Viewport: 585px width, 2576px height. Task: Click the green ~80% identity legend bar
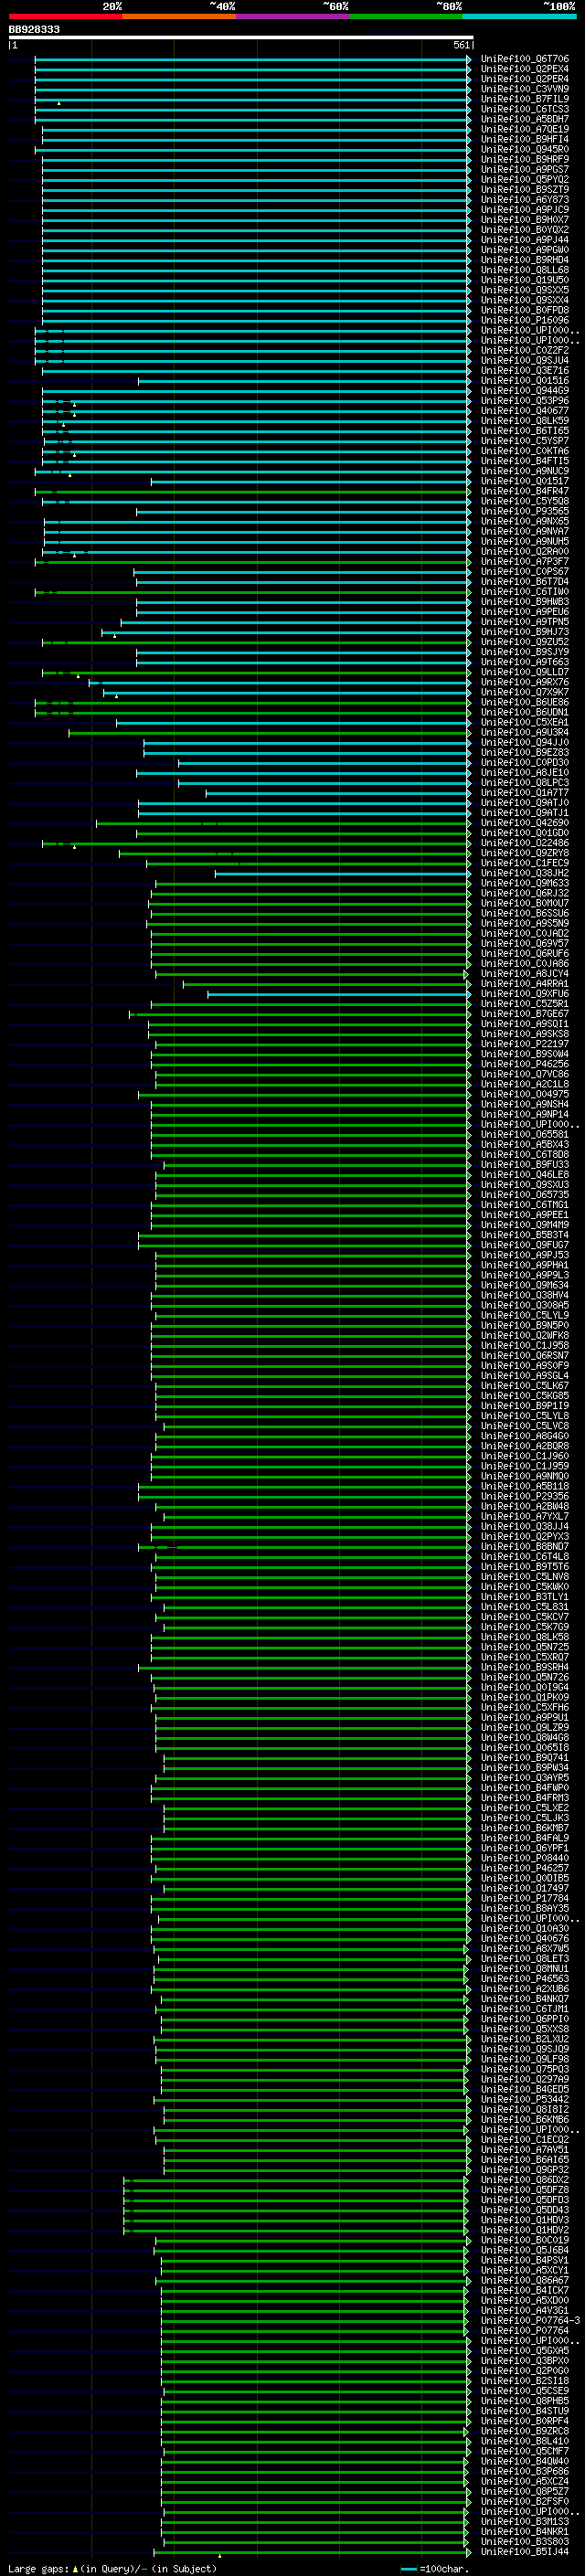[406, 16]
